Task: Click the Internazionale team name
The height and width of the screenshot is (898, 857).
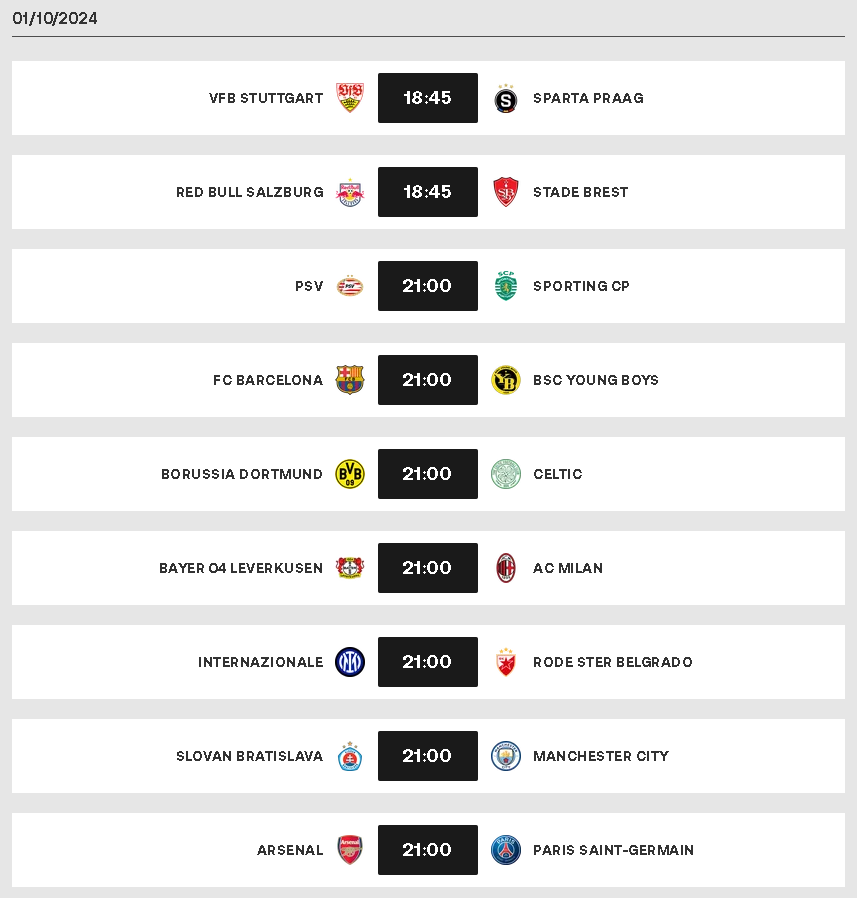Action: coord(261,662)
